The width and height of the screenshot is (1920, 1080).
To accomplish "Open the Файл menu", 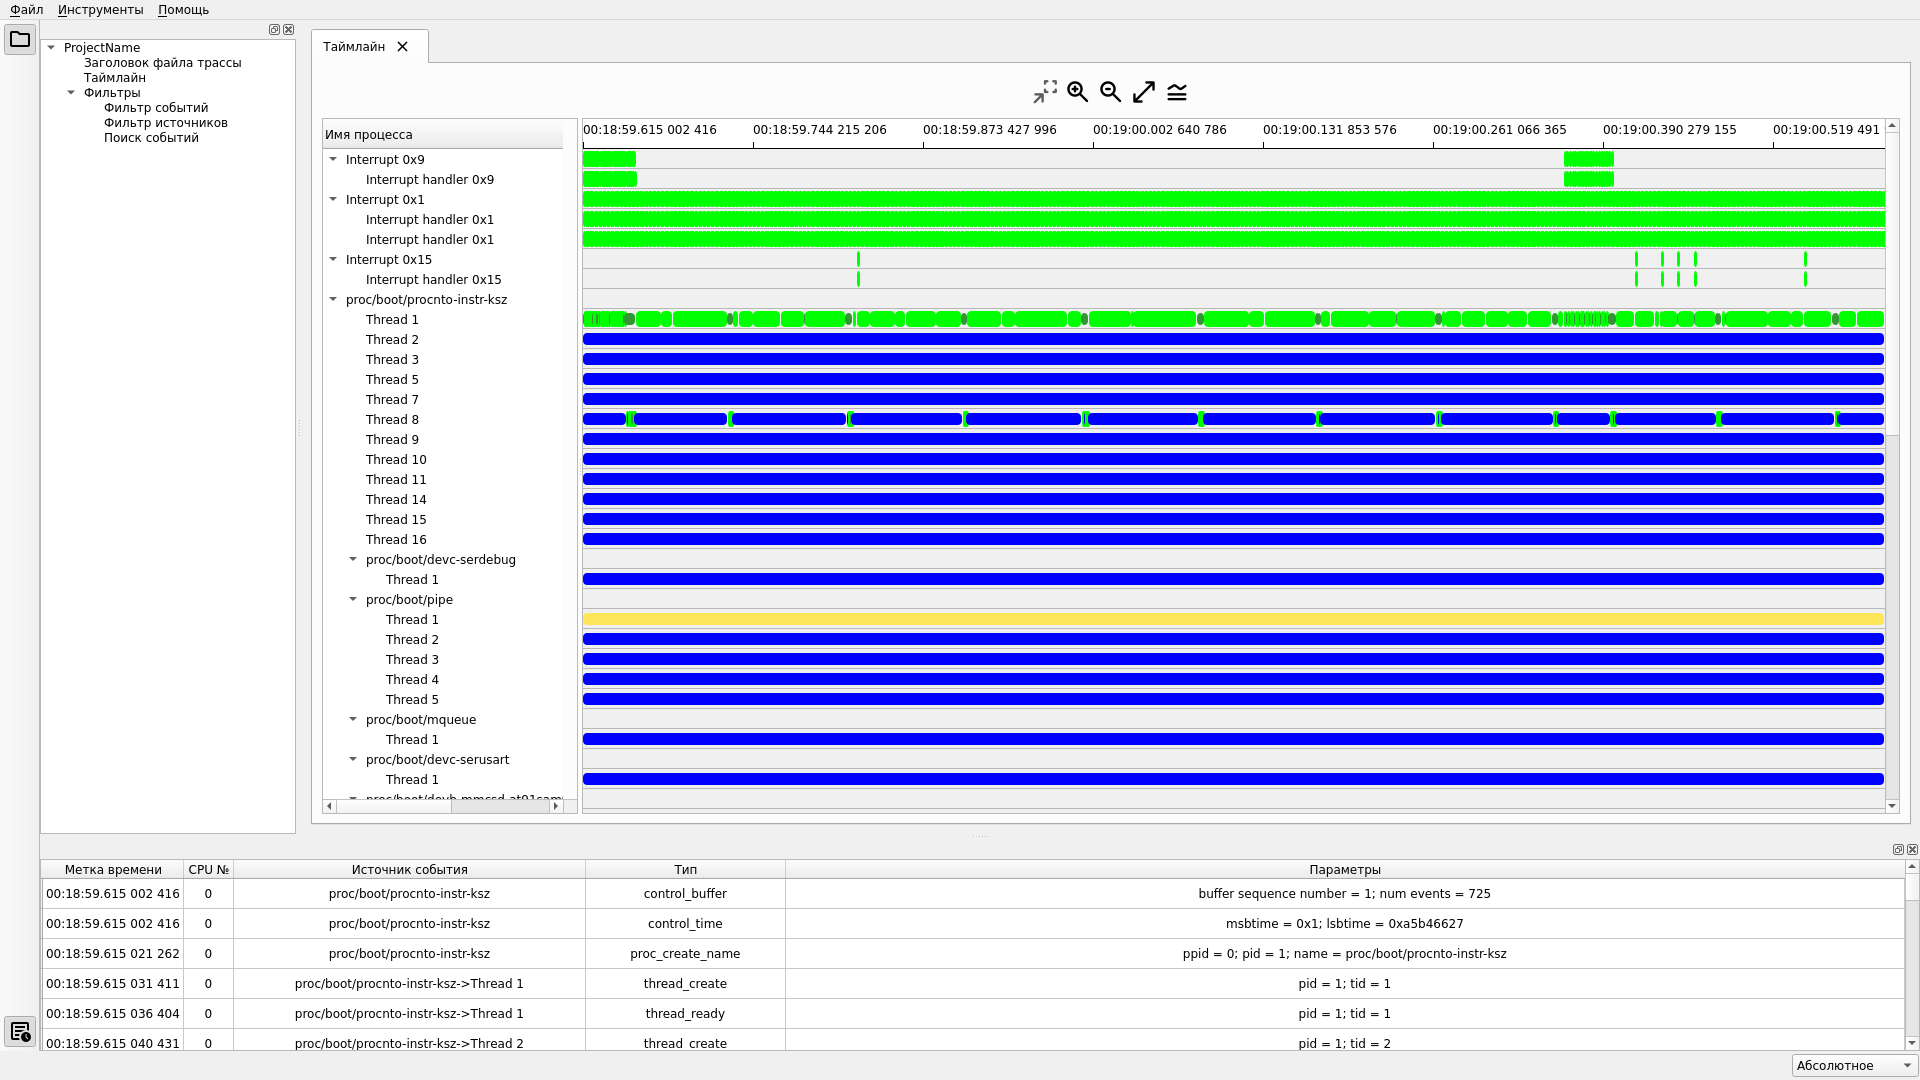I will (x=27, y=10).
